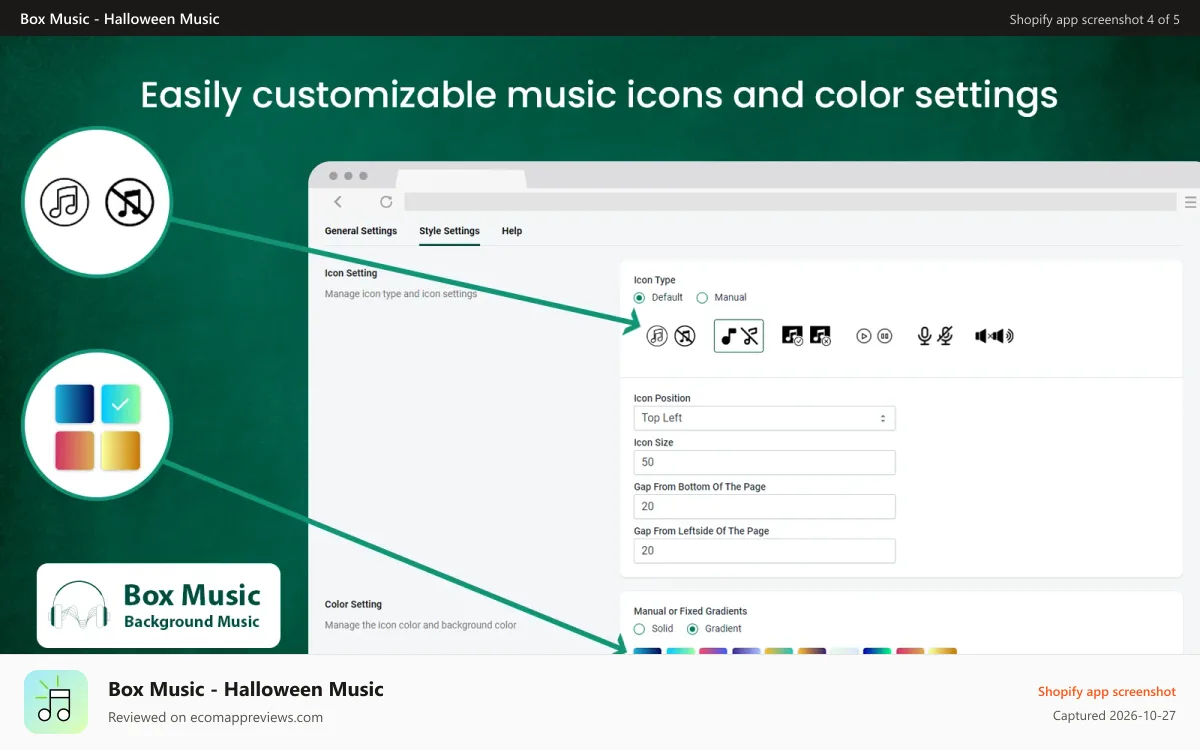Viewport: 1200px width, 750px height.
Task: Click the 'Icon Type' label
Action: click(655, 280)
